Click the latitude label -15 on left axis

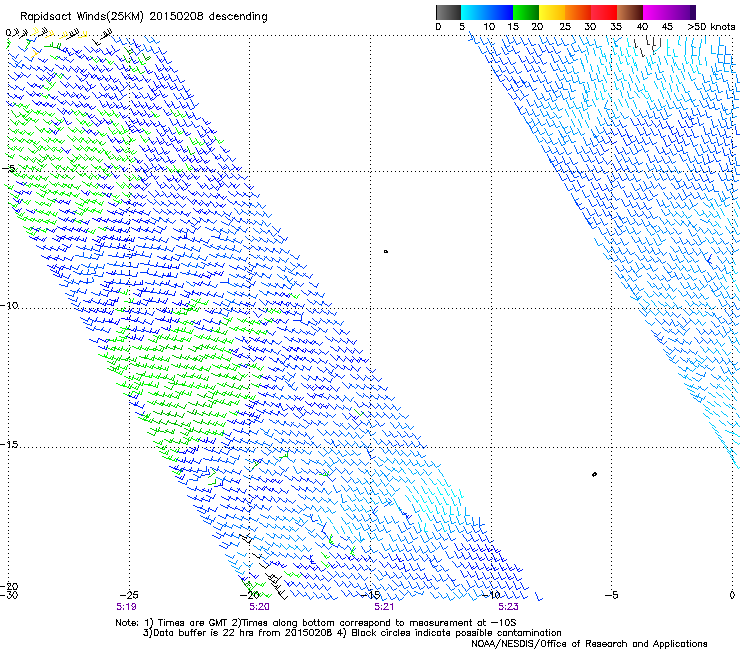pyautogui.click(x=9, y=444)
